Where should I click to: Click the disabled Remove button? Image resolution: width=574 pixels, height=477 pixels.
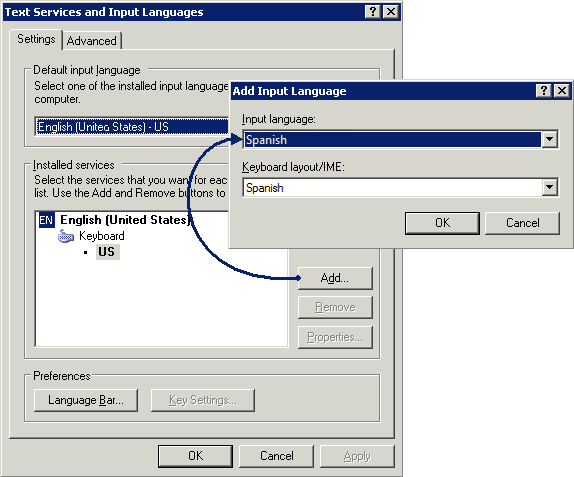(x=335, y=308)
